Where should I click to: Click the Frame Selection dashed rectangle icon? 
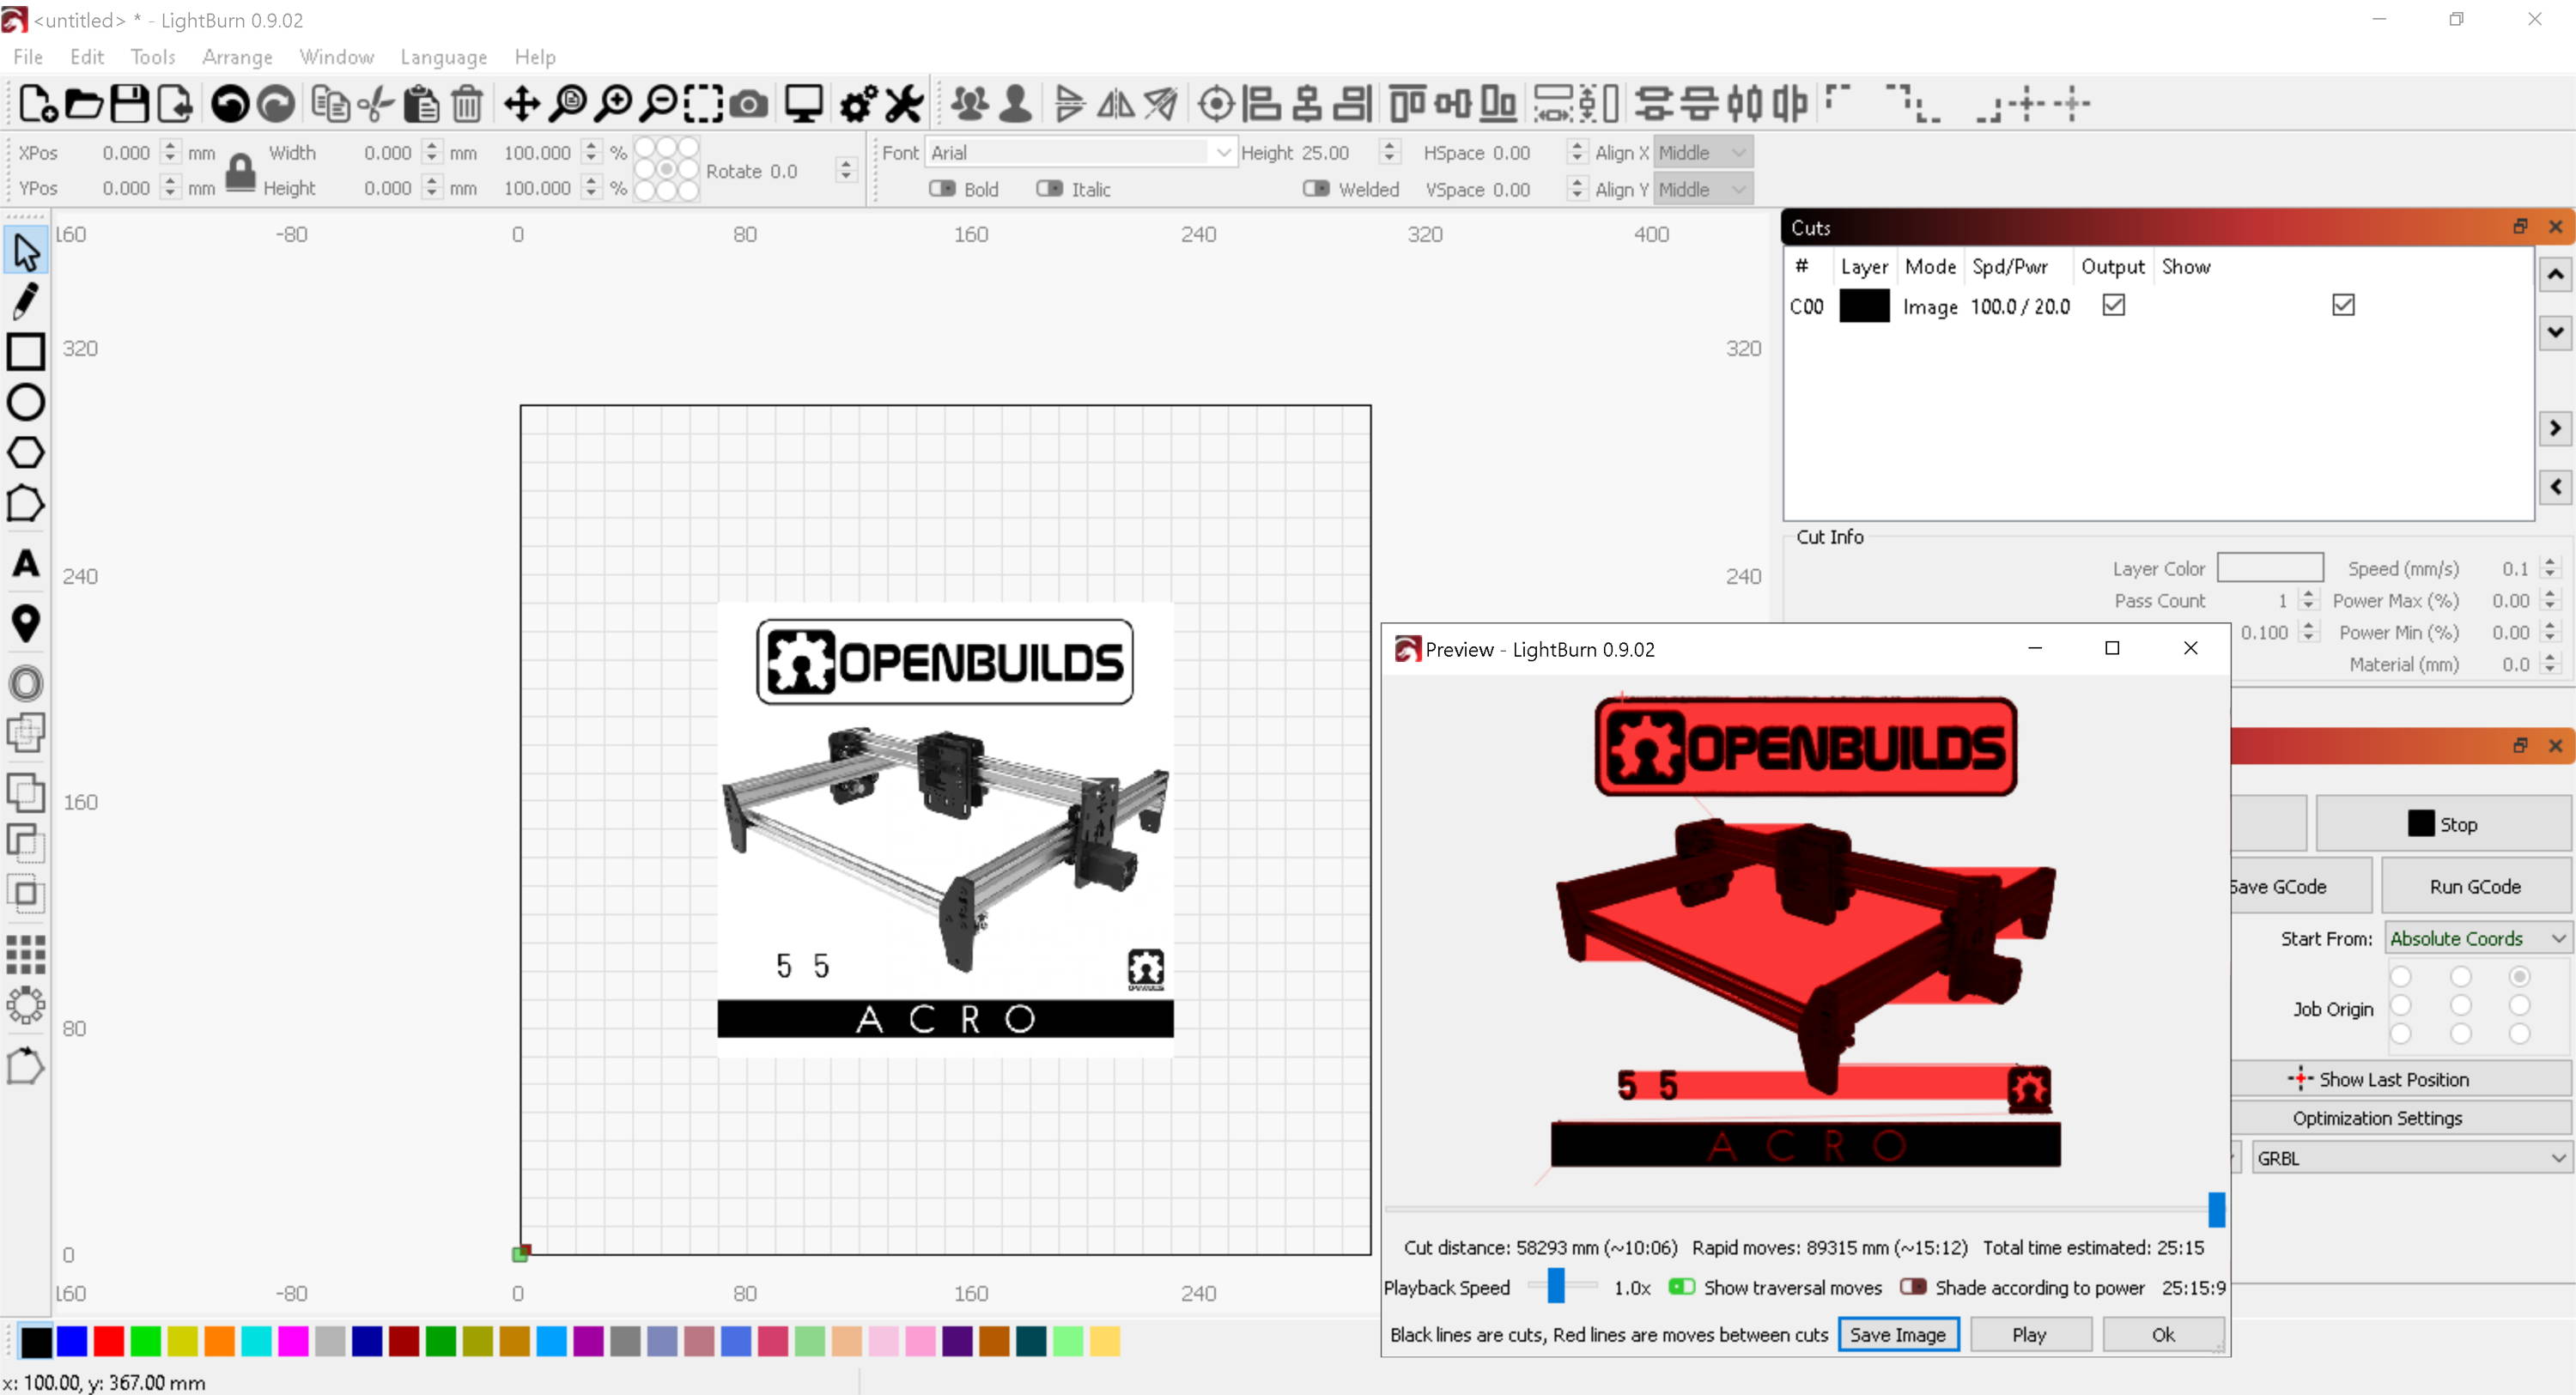[x=704, y=103]
